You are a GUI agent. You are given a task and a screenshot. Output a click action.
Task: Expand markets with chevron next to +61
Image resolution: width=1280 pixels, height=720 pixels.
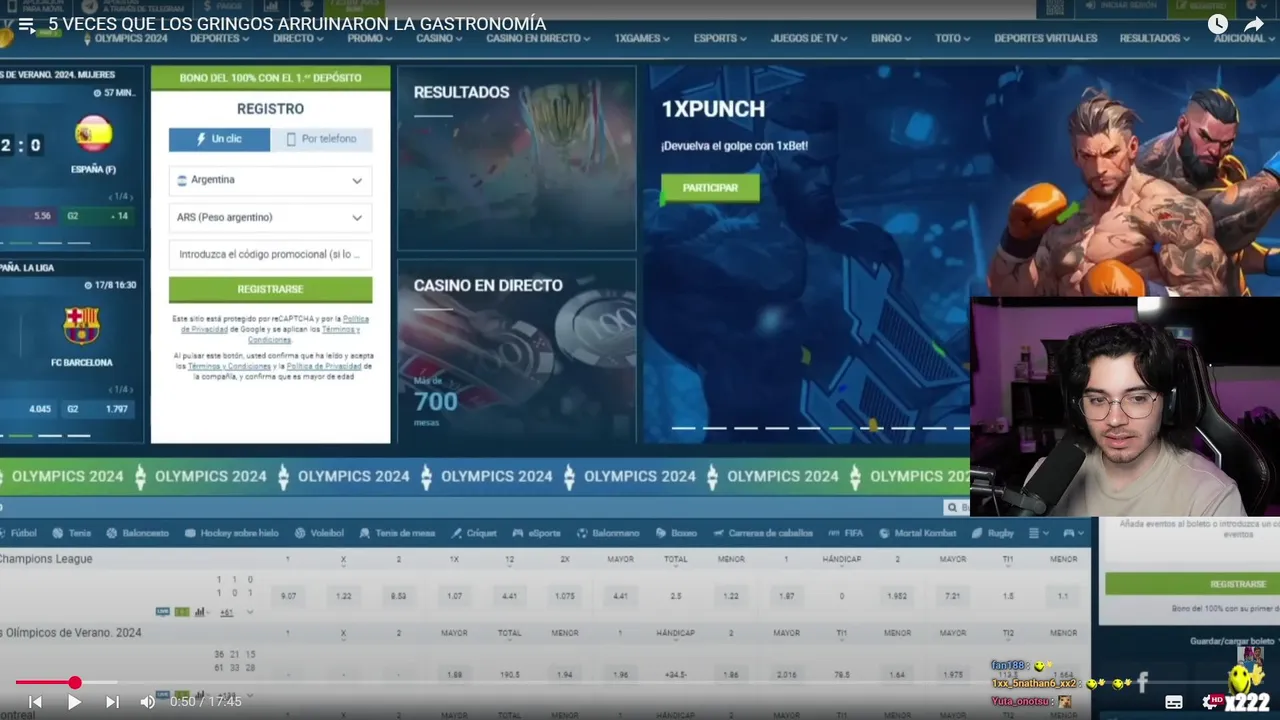point(250,611)
